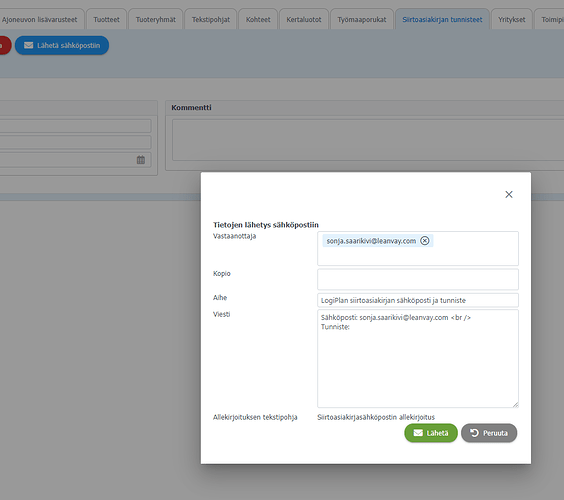Click the Lähetä sähköpostiin toolbar button

click(x=62, y=45)
